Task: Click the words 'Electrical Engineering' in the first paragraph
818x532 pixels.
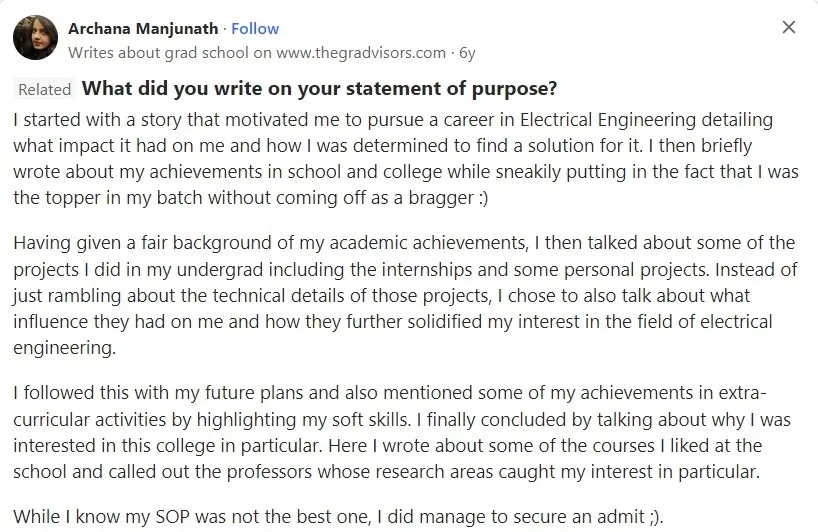Action: click(608, 120)
